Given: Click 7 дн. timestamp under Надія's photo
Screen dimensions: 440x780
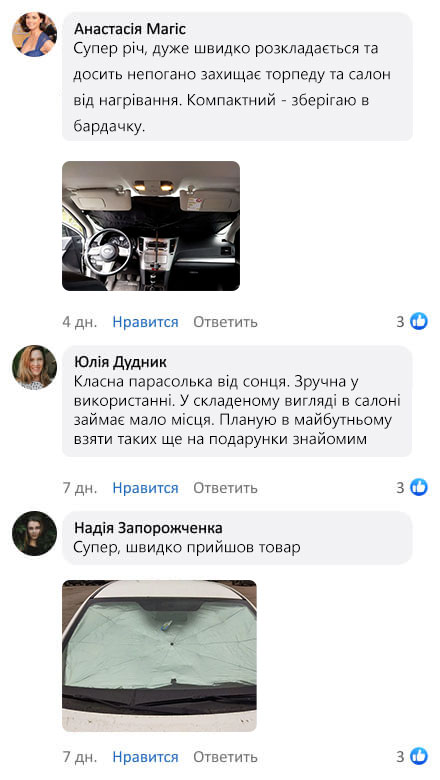Looking at the screenshot, I should pyautogui.click(x=80, y=757).
